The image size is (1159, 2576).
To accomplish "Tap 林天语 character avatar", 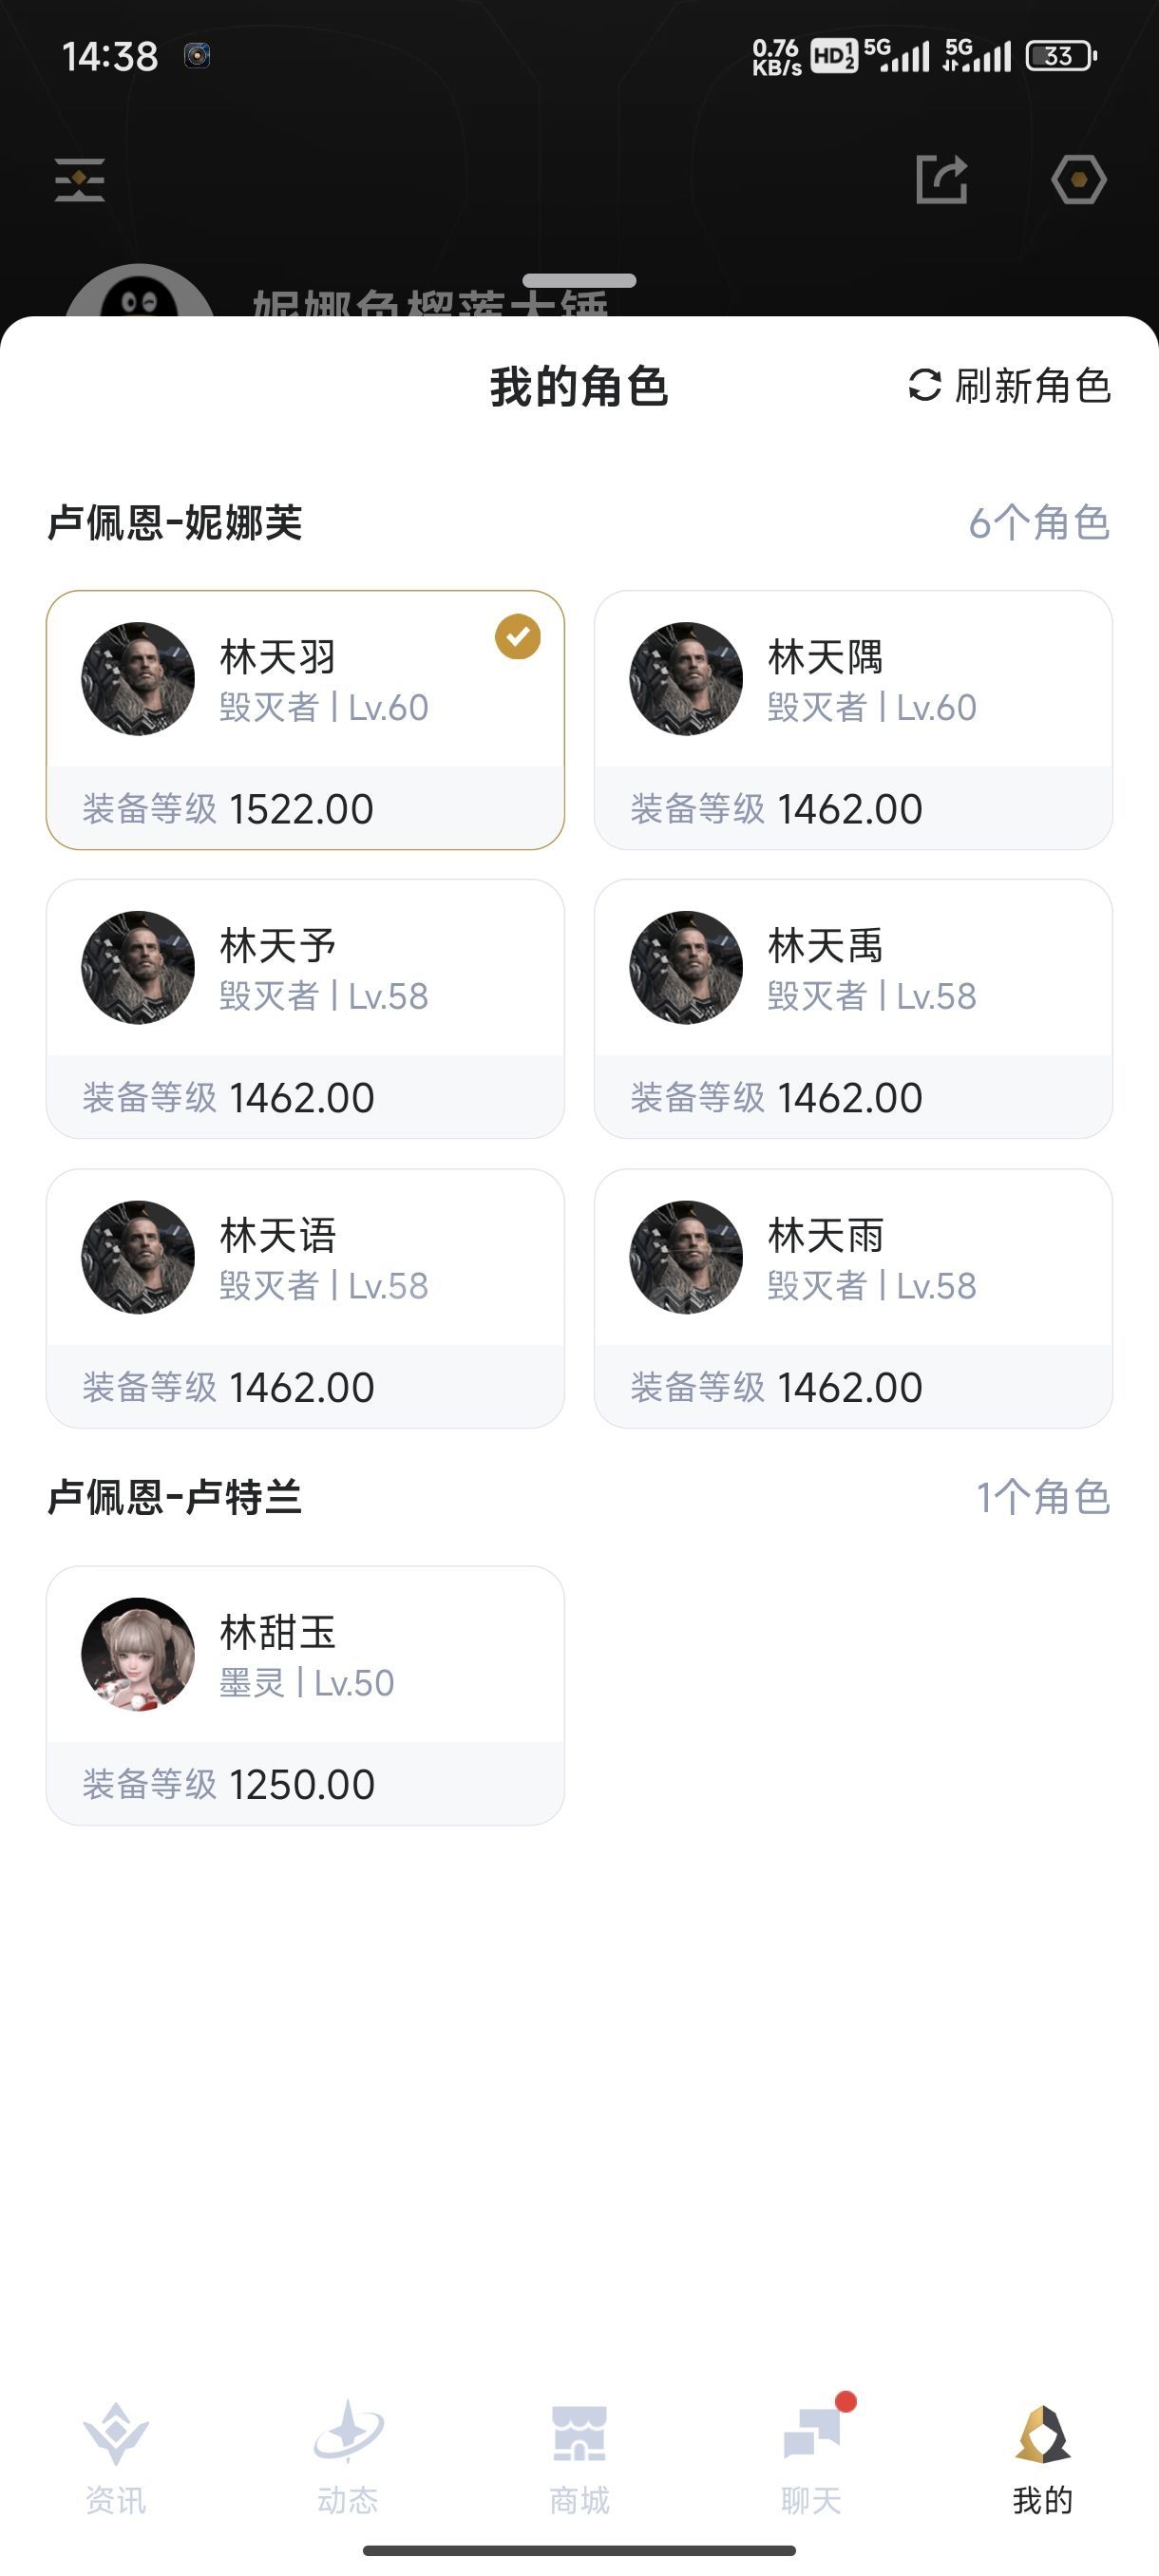I will (x=138, y=1257).
